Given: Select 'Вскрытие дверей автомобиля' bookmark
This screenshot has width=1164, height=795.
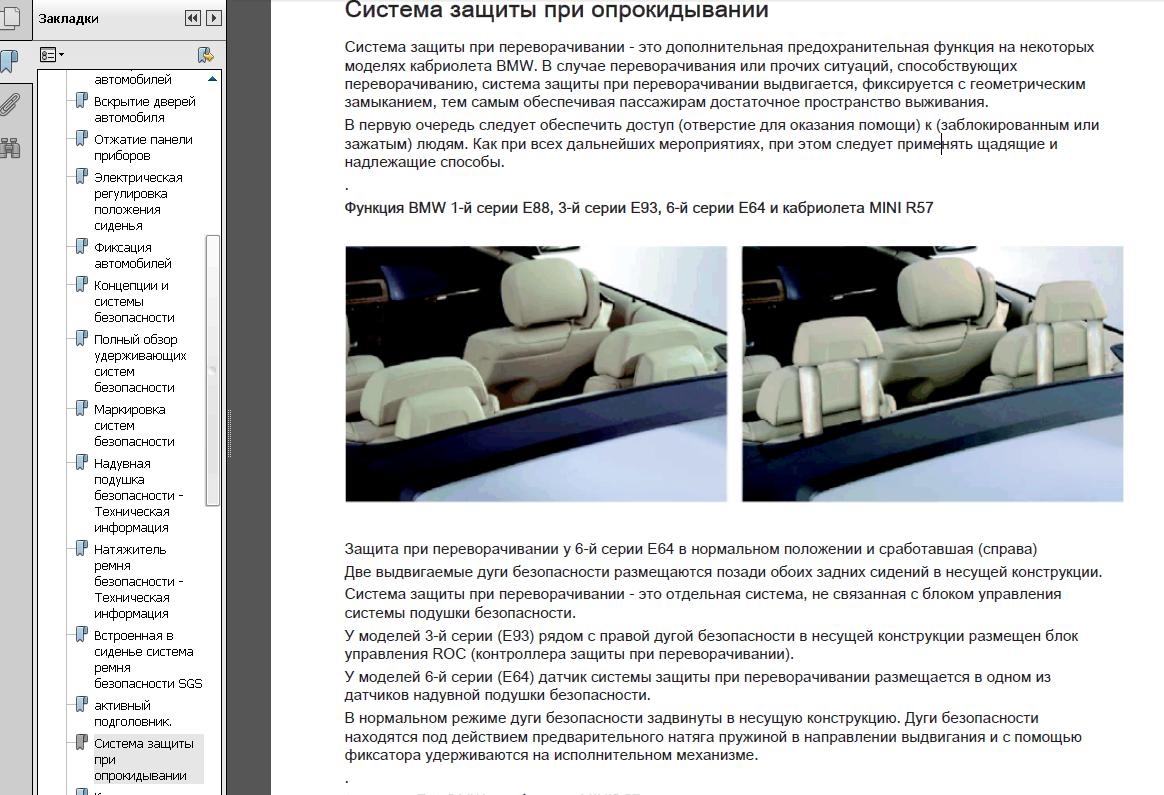Looking at the screenshot, I should point(144,109).
